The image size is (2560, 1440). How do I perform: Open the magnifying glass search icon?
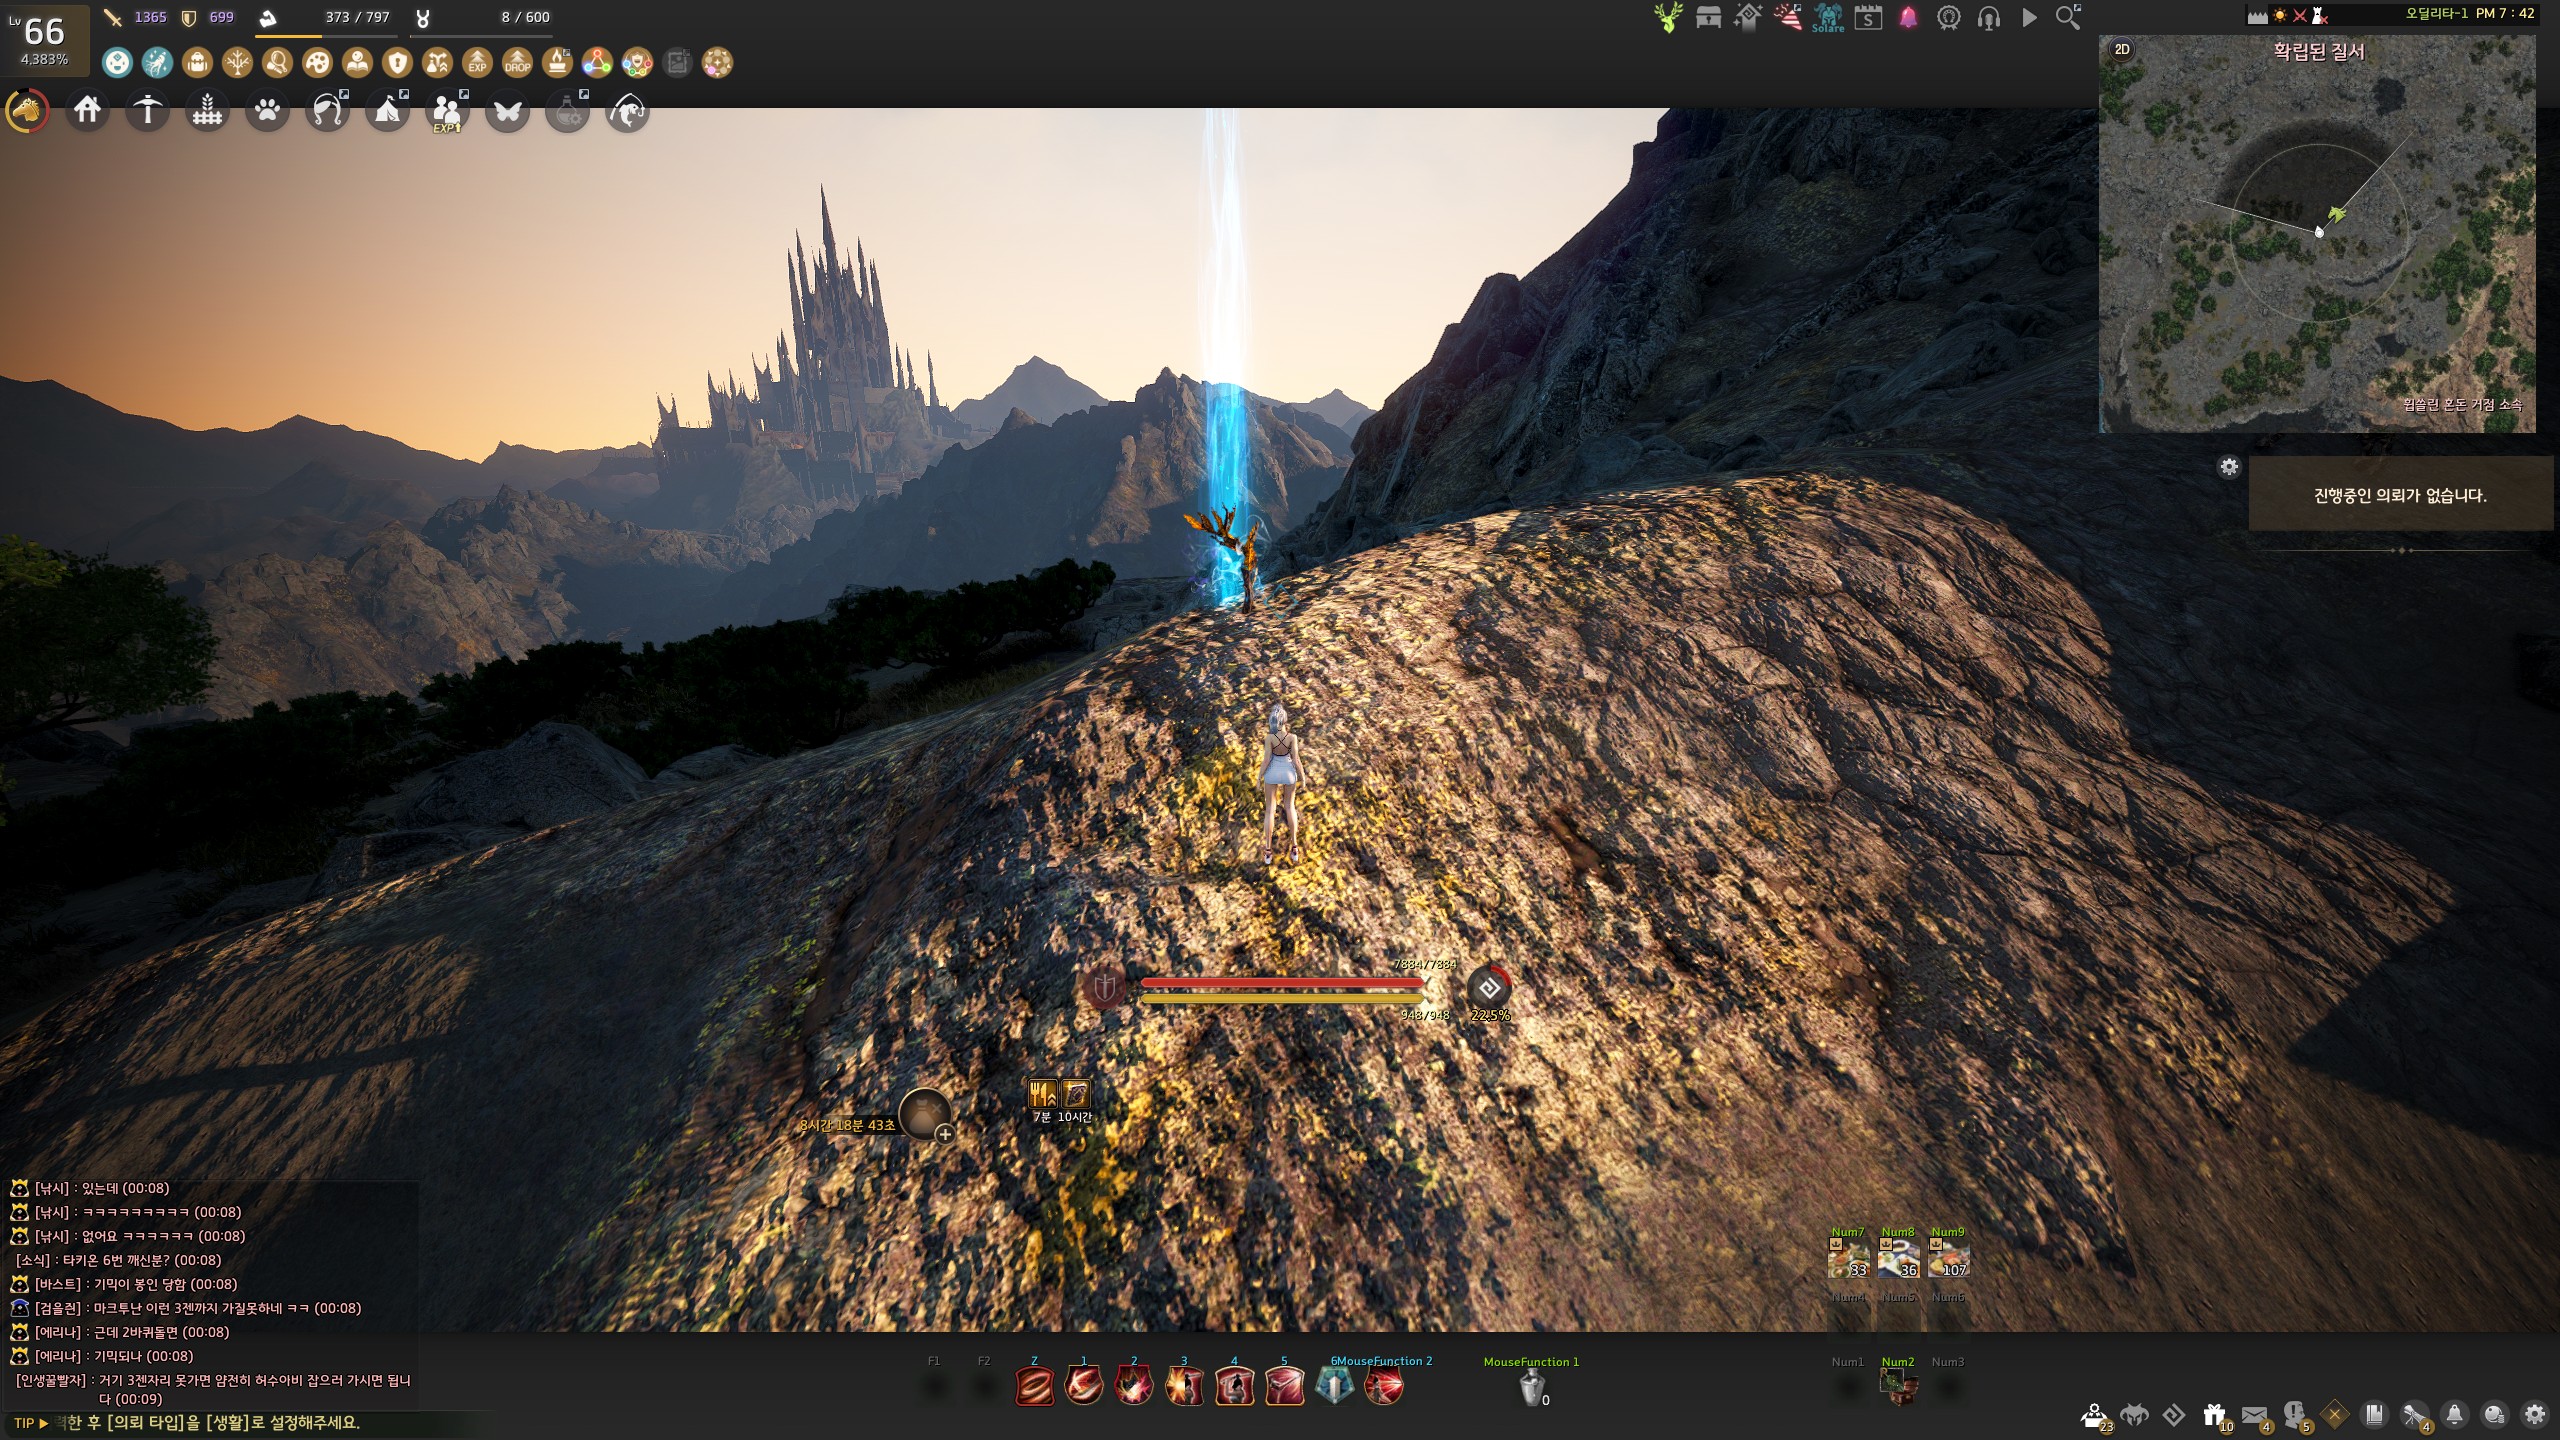tap(2068, 17)
